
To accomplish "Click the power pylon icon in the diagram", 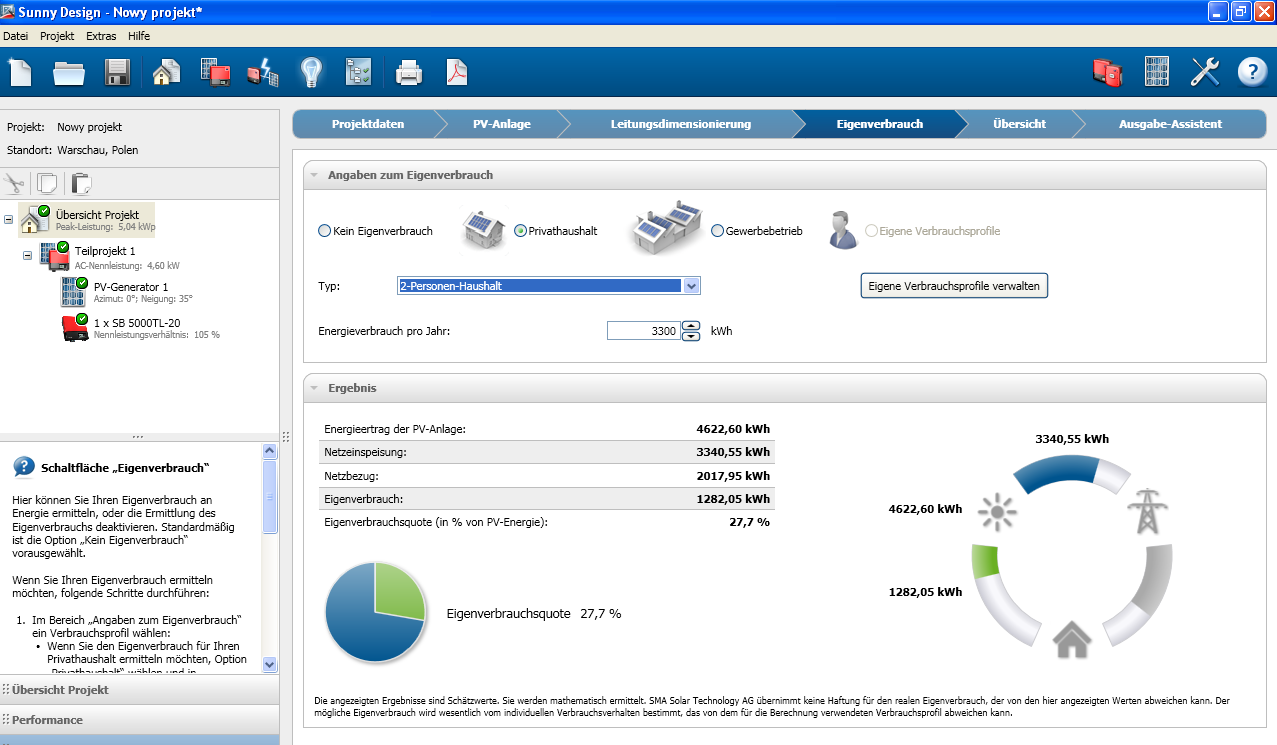I will (x=1146, y=510).
